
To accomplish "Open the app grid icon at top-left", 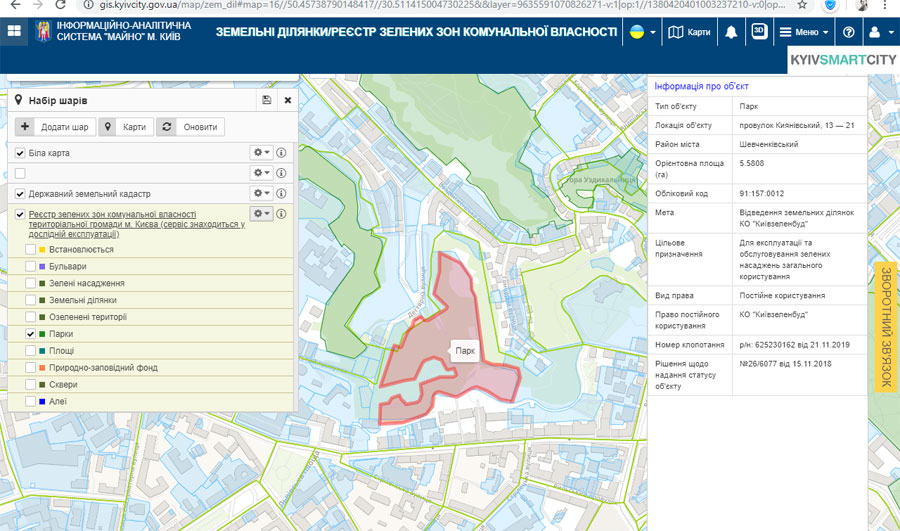I will [x=14, y=31].
